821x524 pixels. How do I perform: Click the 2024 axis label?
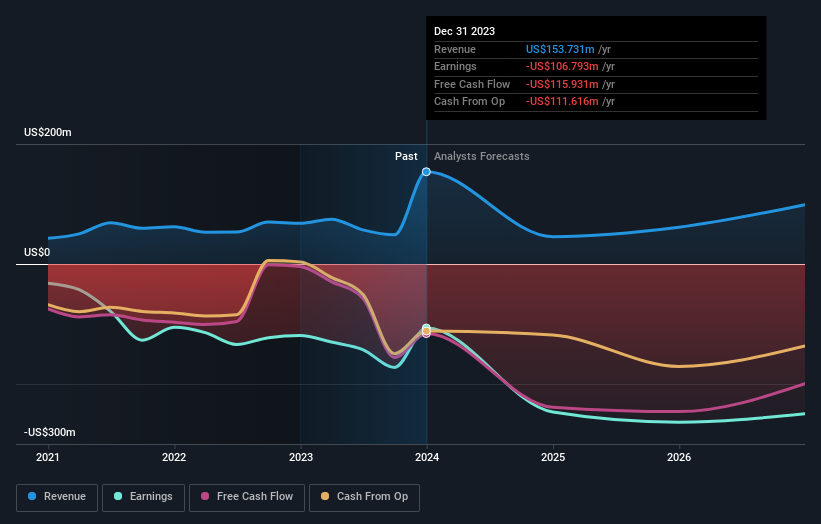tap(427, 457)
